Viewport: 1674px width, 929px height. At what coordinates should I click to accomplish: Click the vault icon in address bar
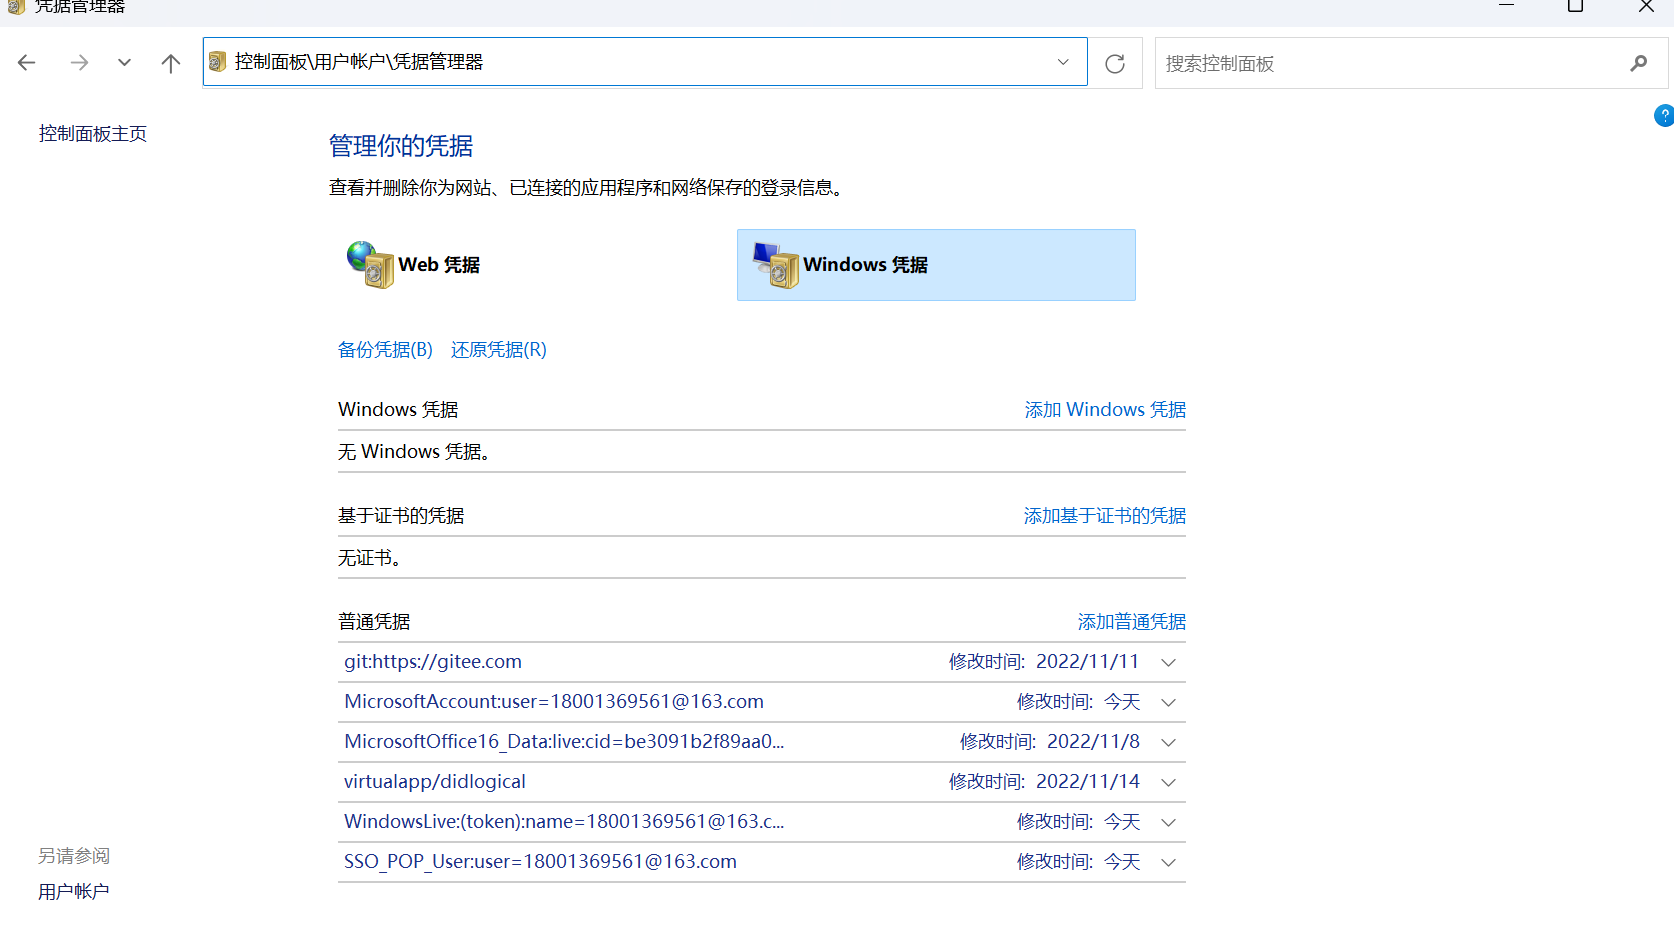(x=217, y=62)
